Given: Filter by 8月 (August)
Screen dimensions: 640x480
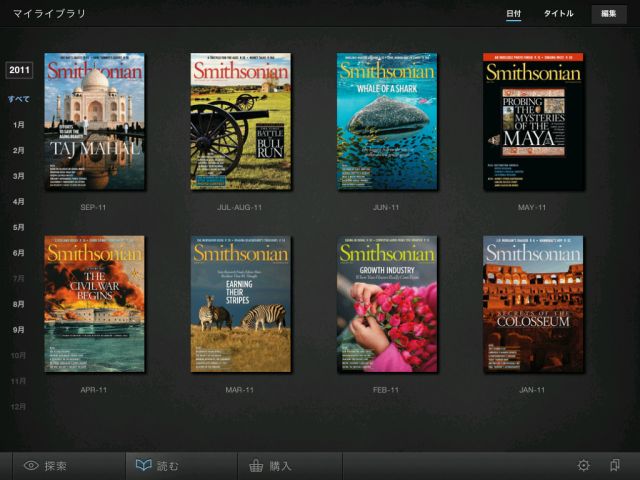Looking at the screenshot, I should [18, 304].
